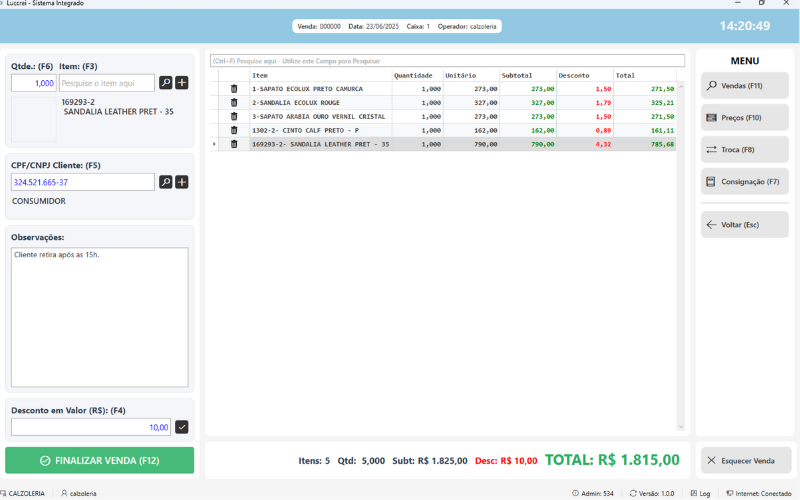Open Troca (F8) option
The height and width of the screenshot is (500, 800).
tap(744, 149)
